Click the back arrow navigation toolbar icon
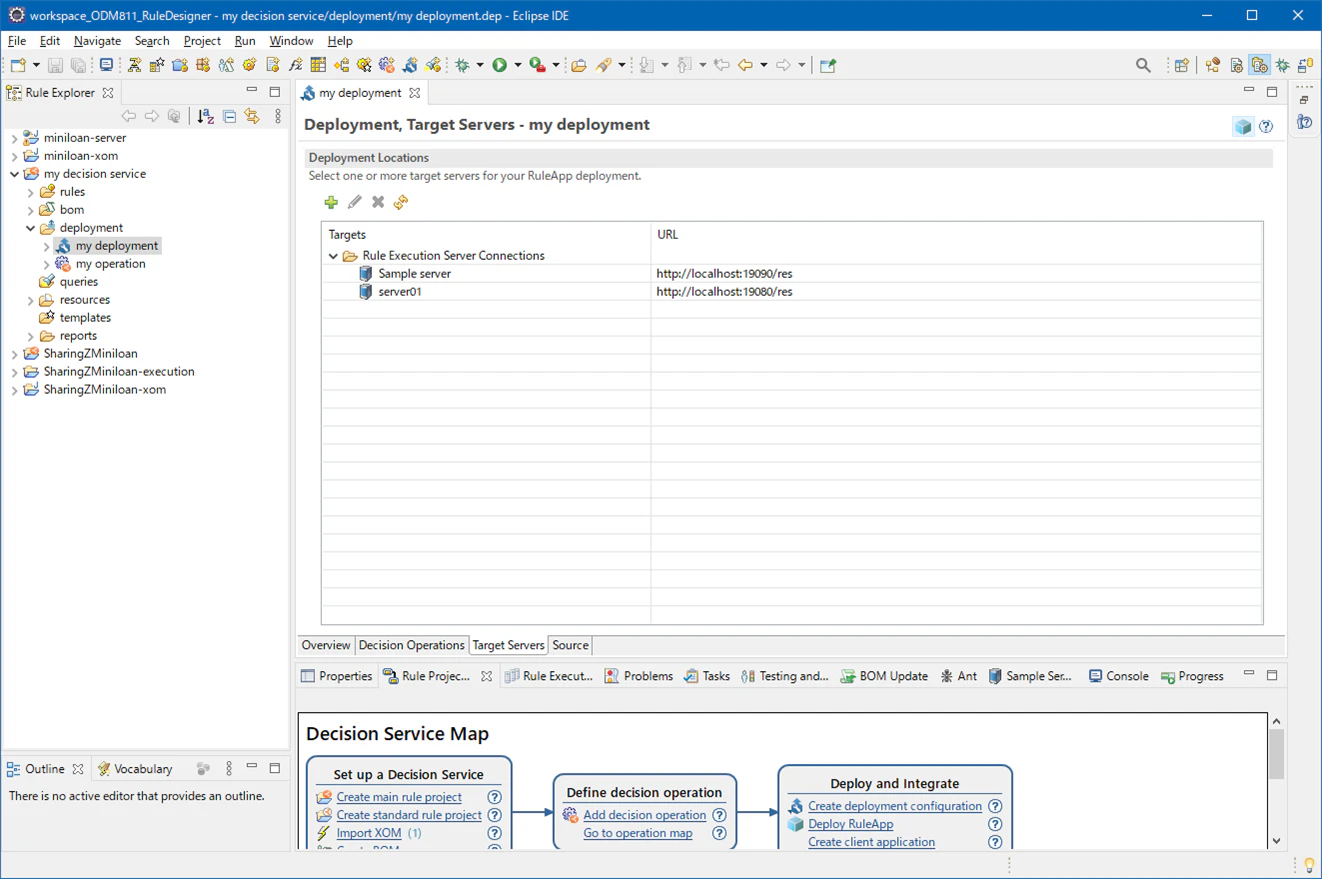This screenshot has height=879, width=1322. tap(745, 65)
